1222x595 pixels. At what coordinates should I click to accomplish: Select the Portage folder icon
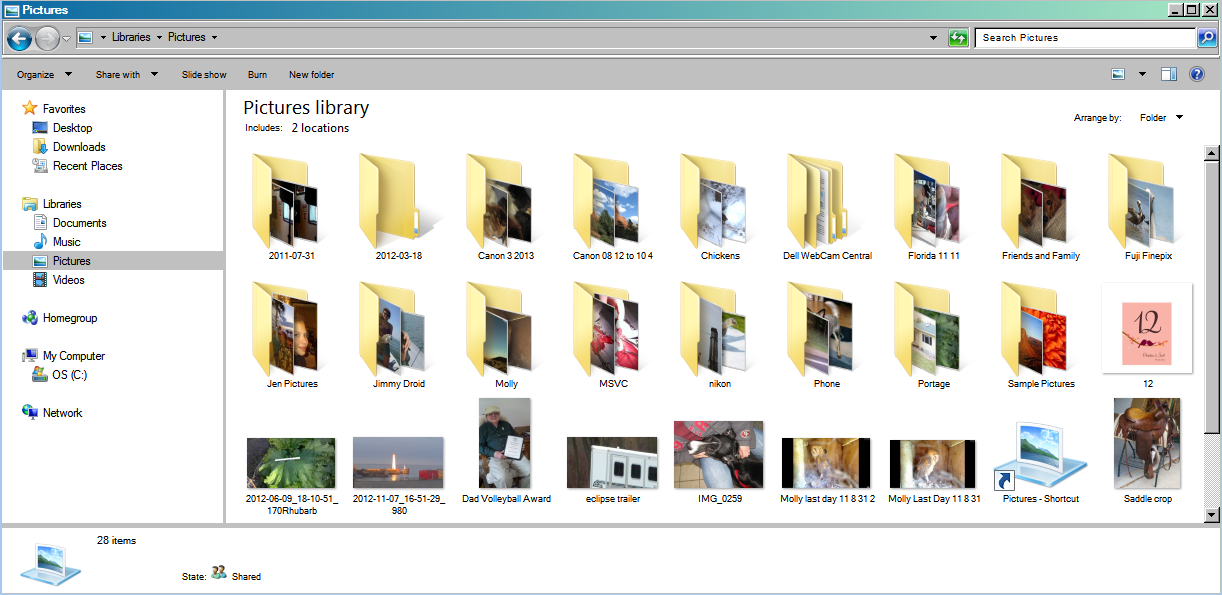(927, 329)
